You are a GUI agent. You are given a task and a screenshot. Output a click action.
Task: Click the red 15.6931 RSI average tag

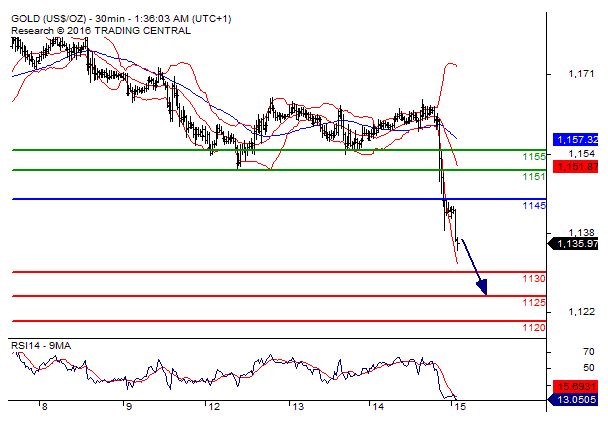(576, 386)
